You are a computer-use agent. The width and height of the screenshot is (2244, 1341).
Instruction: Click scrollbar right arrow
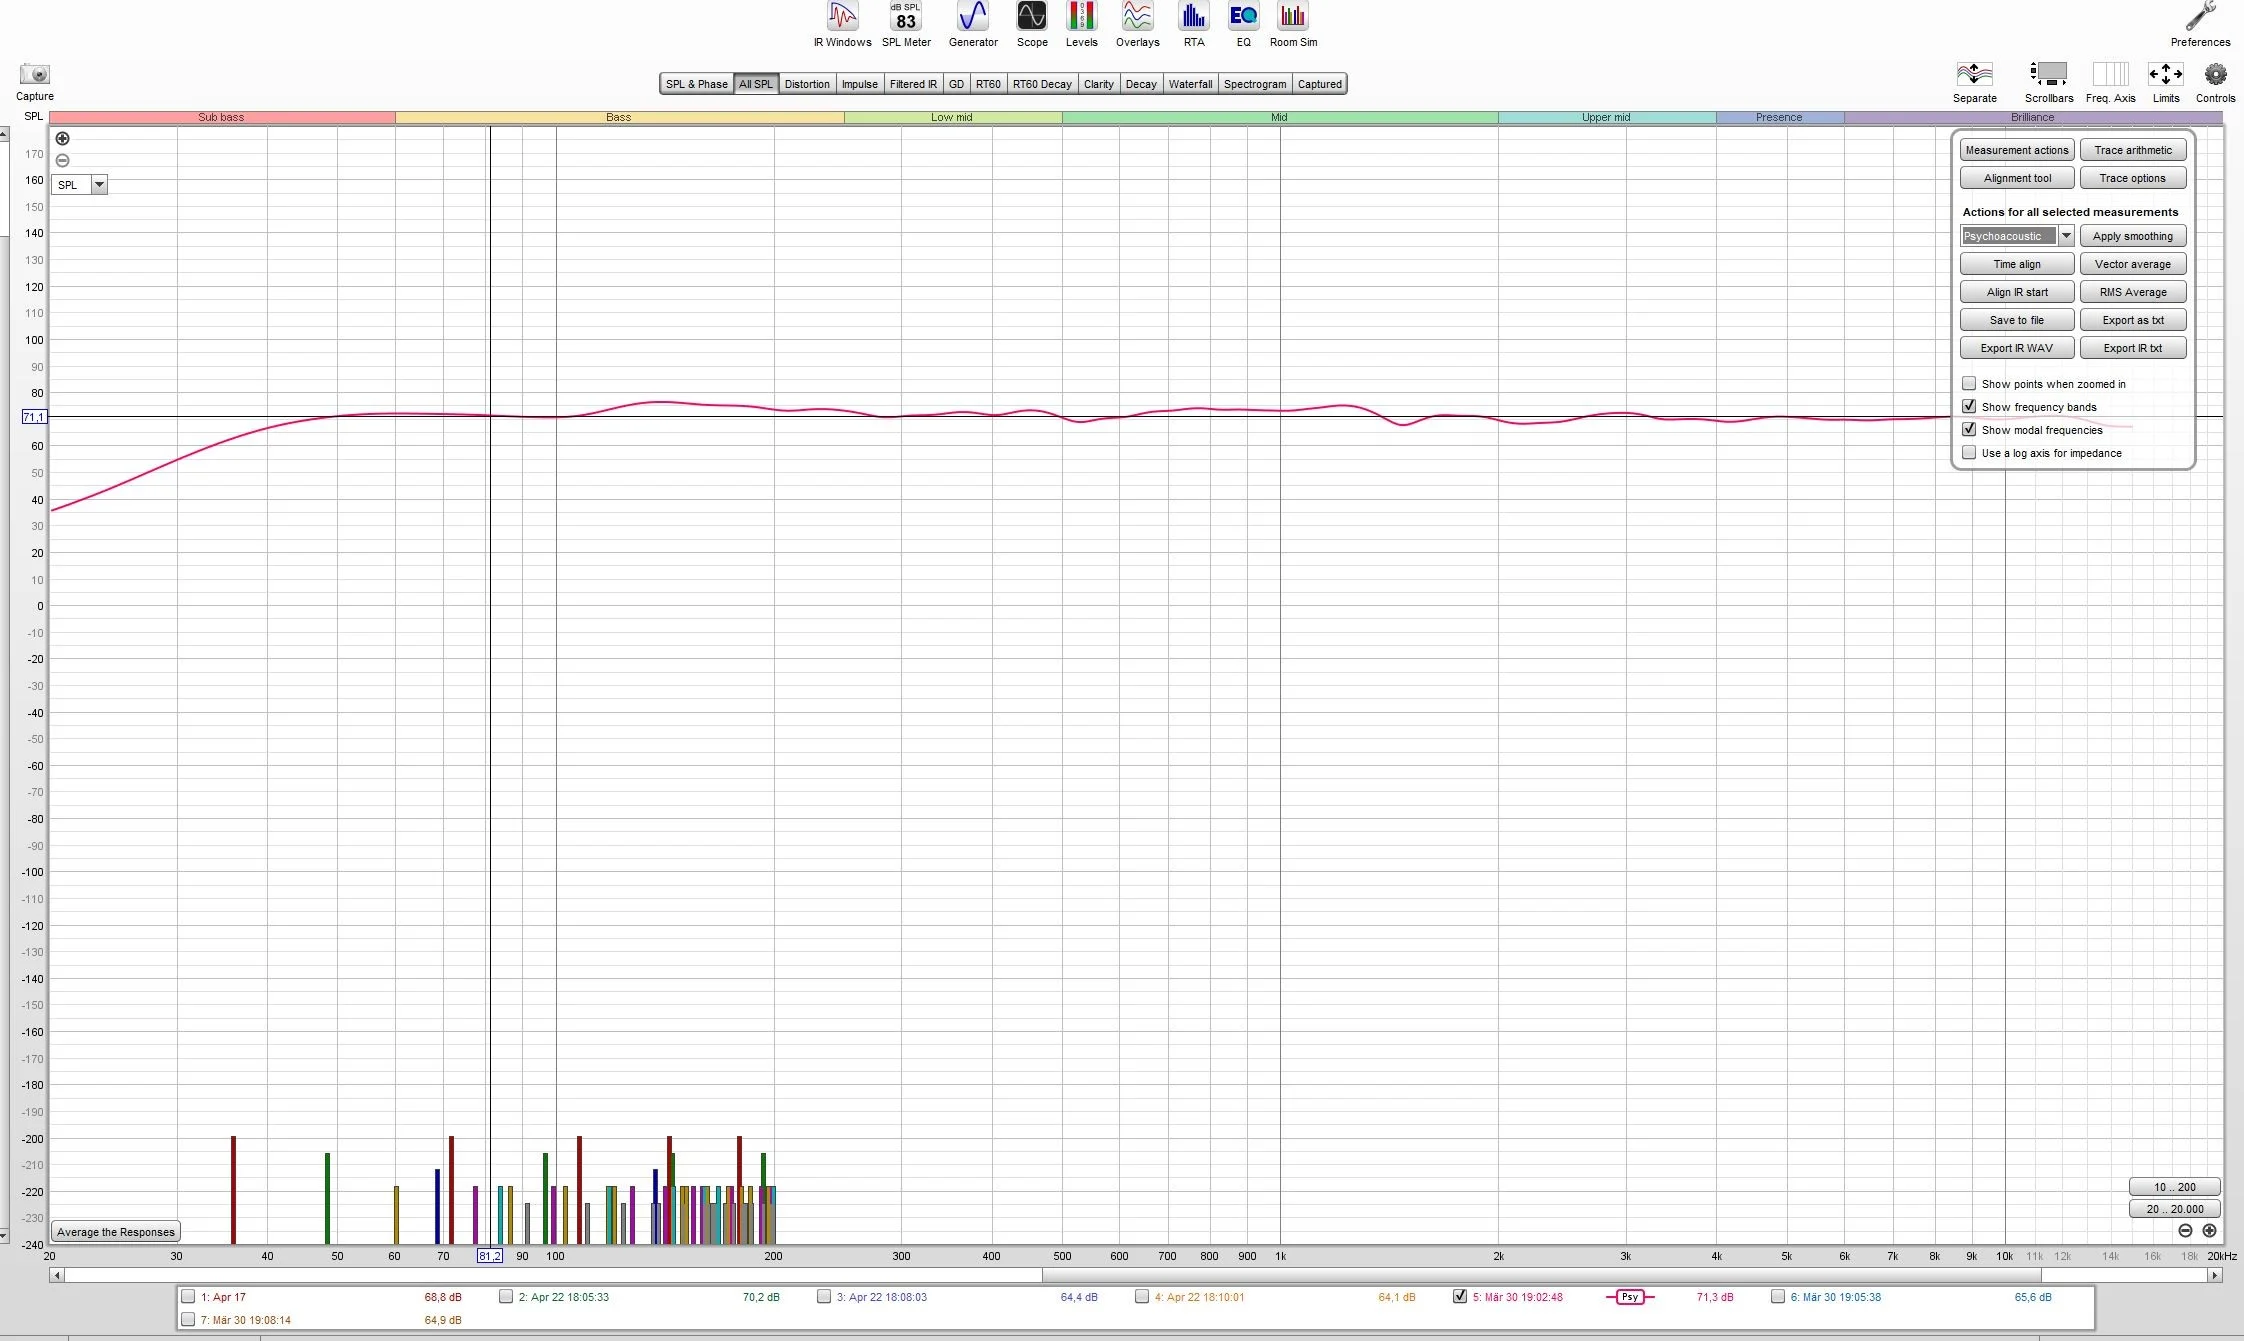point(2214,1275)
